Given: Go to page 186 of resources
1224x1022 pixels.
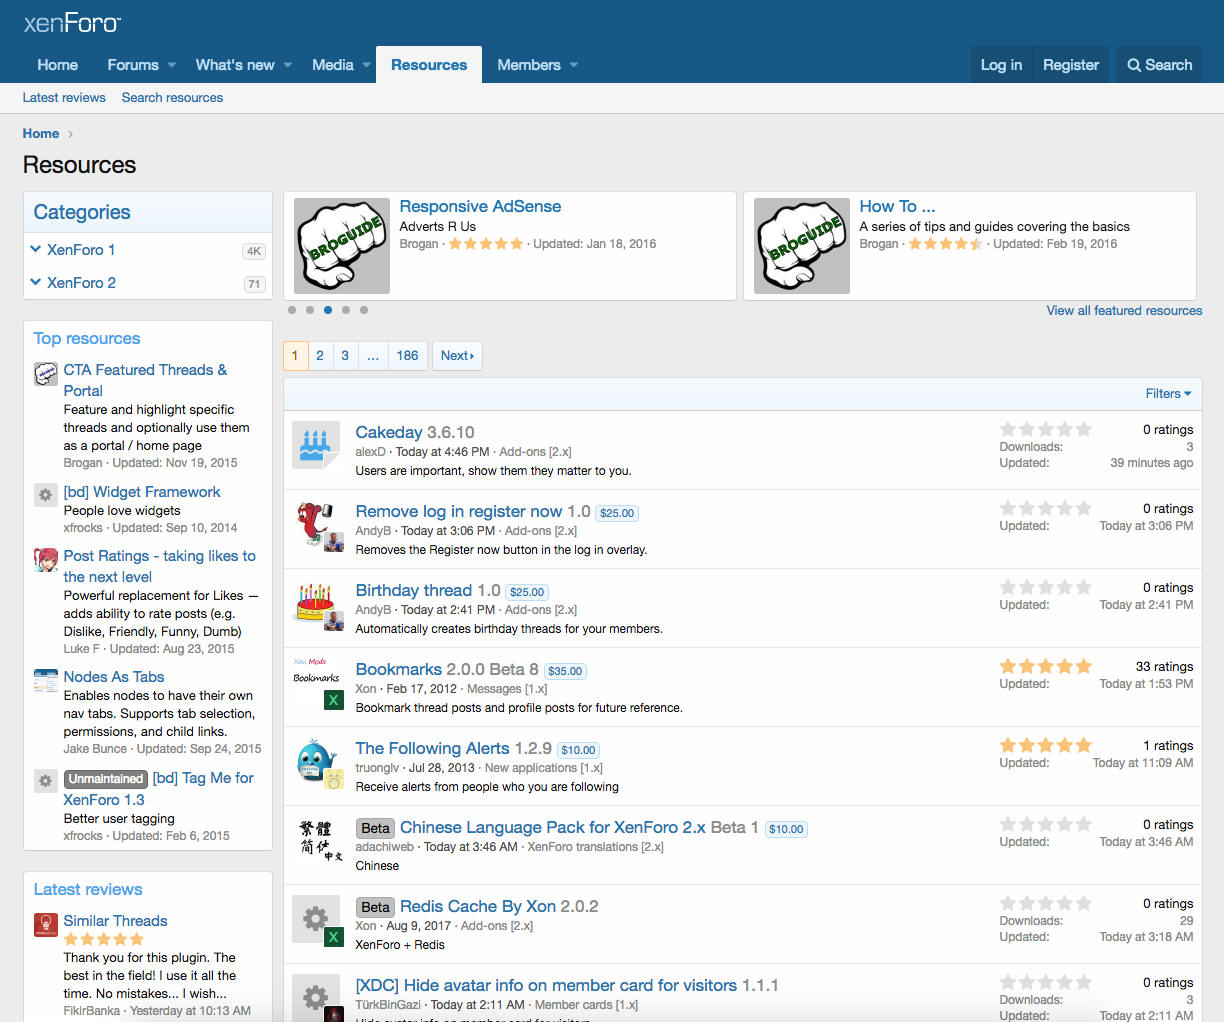Looking at the screenshot, I should click(x=407, y=356).
